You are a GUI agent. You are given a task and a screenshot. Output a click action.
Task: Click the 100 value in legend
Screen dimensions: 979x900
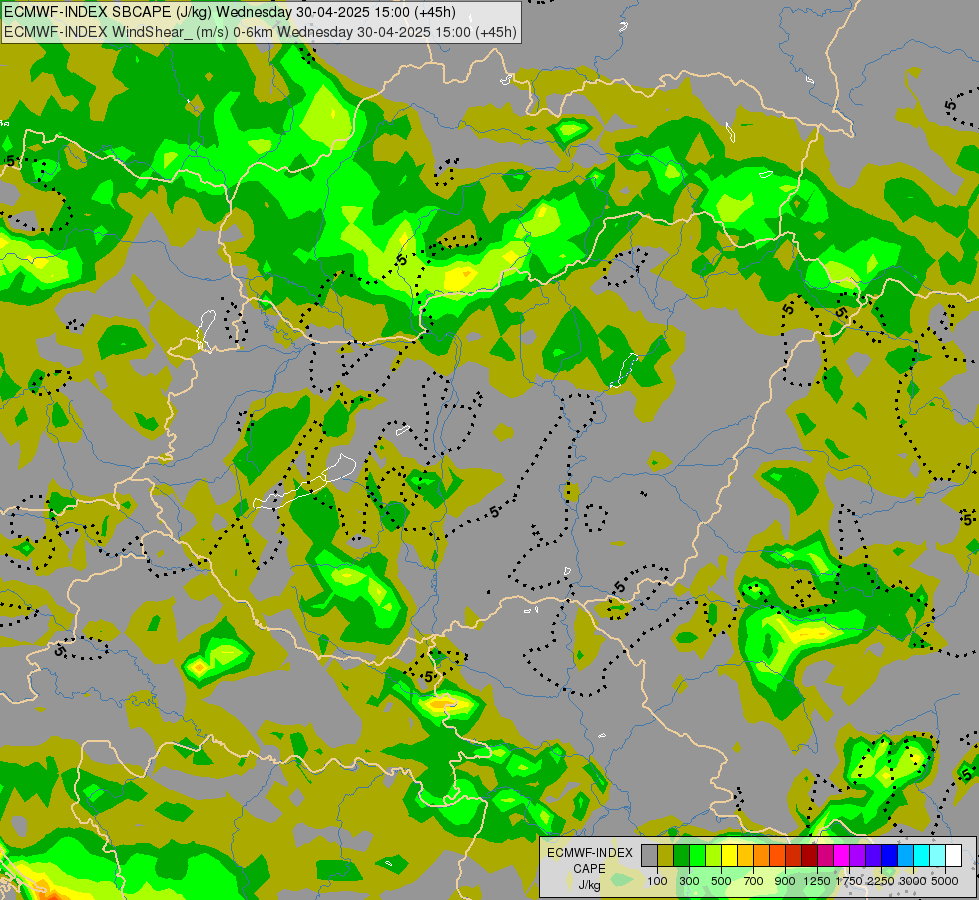[x=657, y=881]
